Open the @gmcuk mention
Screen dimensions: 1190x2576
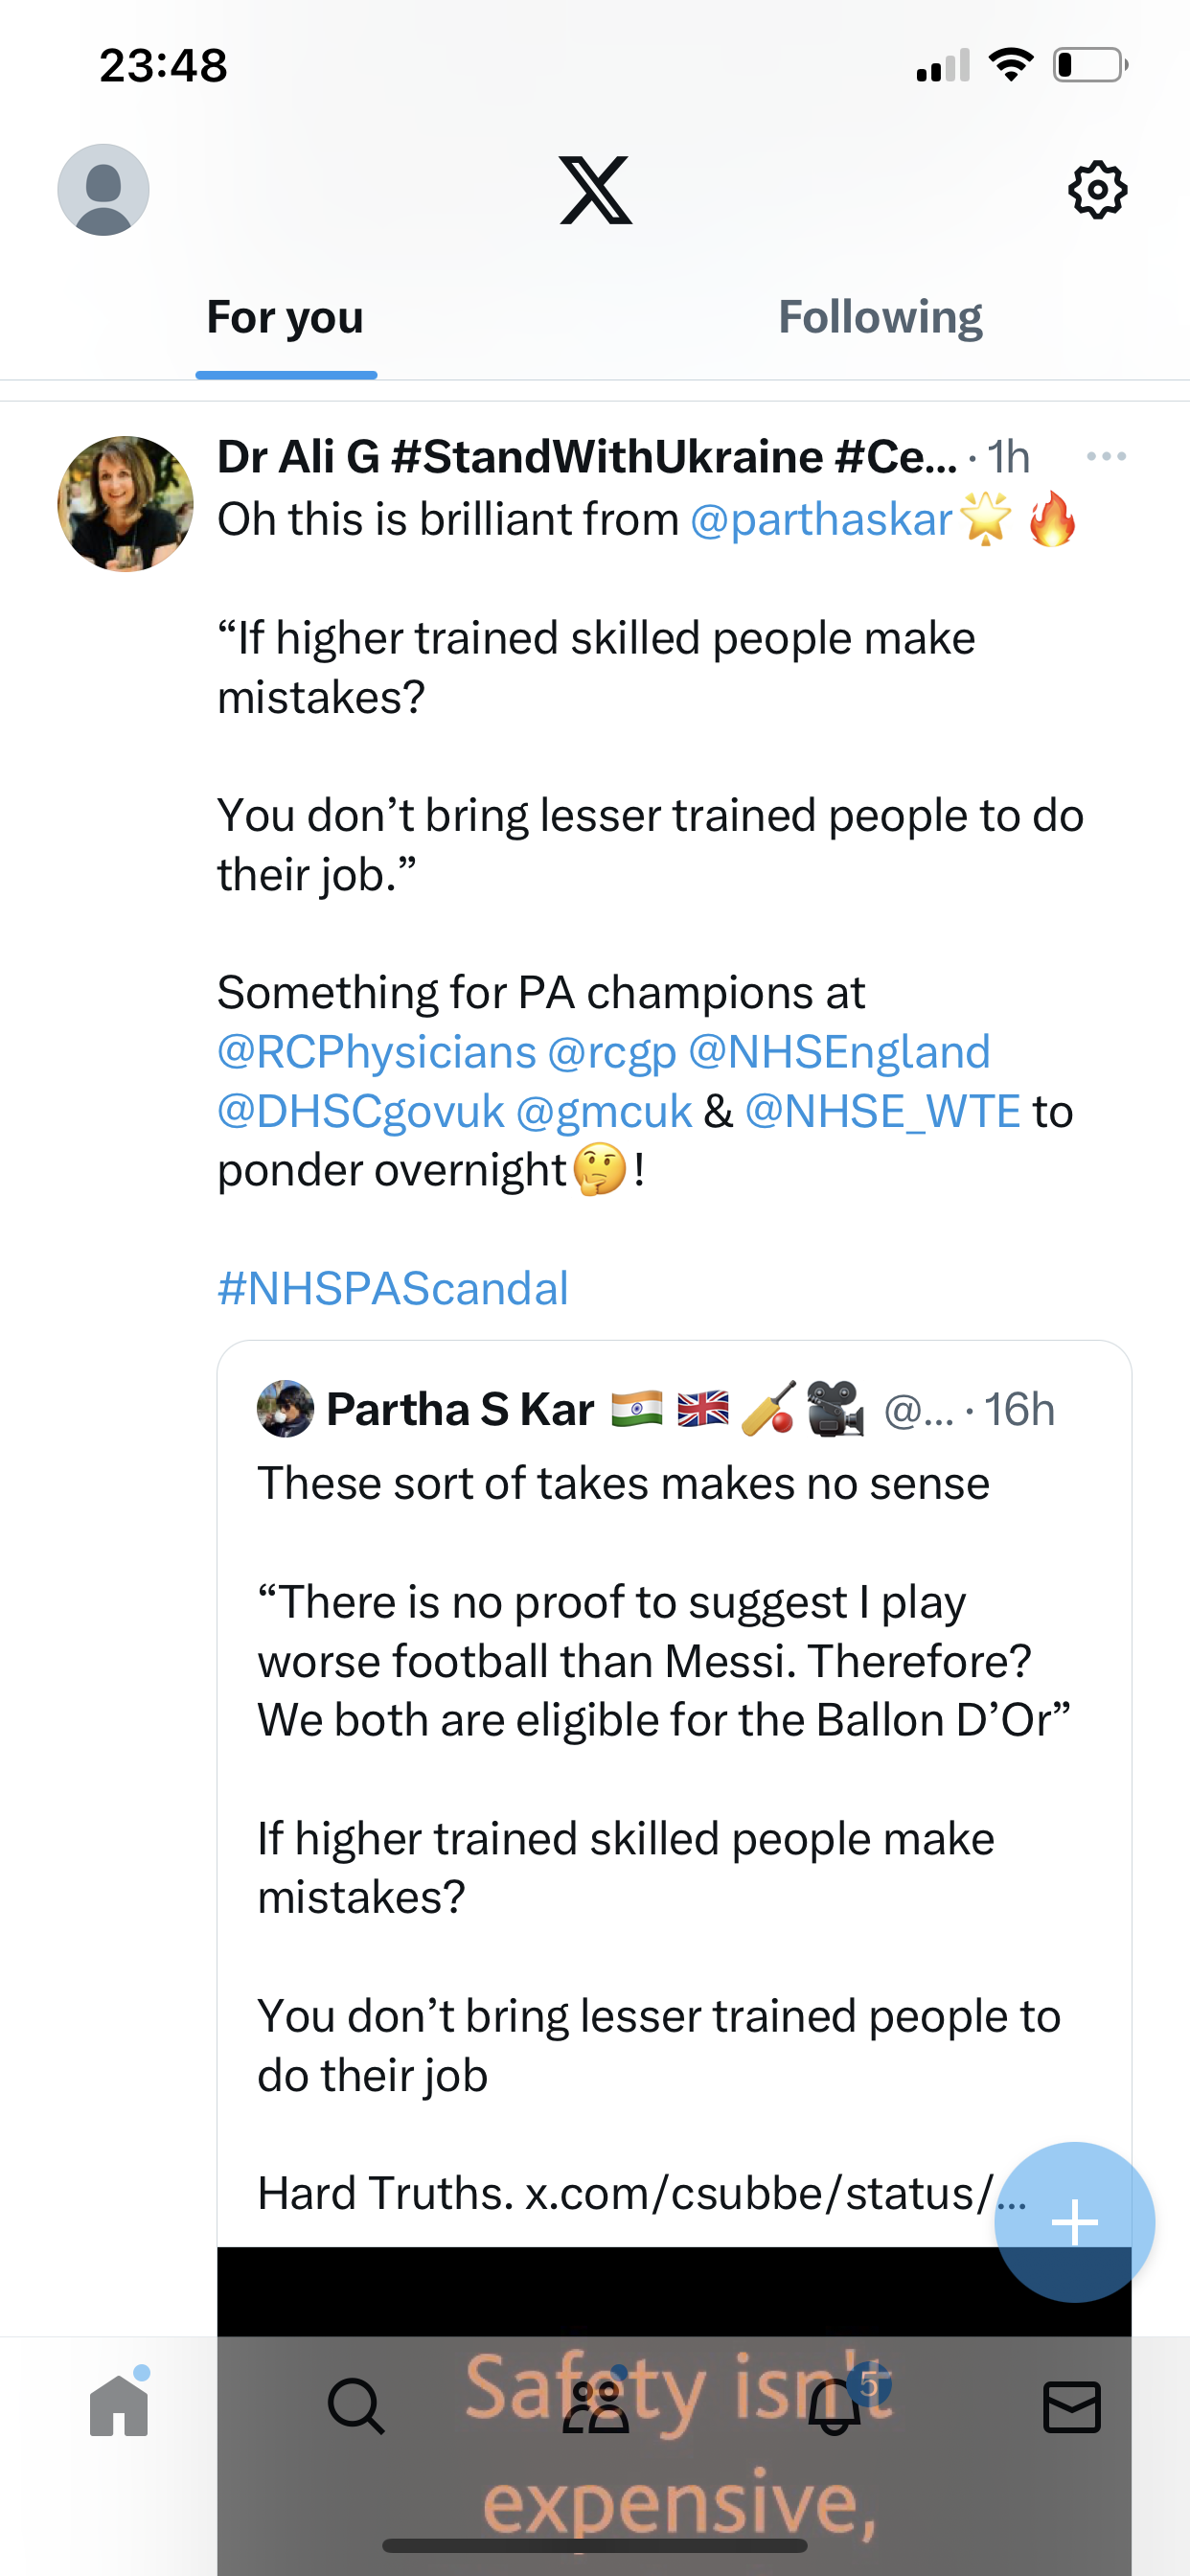click(604, 1111)
